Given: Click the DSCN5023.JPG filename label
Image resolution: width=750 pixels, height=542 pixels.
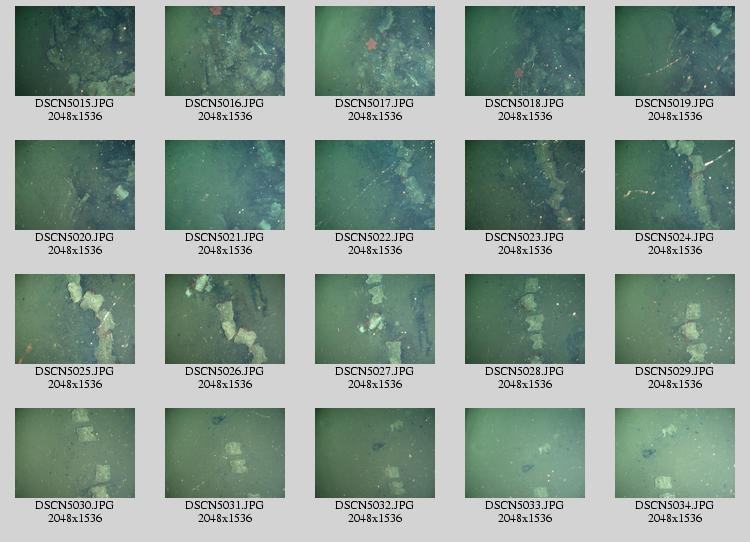Looking at the screenshot, I should coord(525,237).
